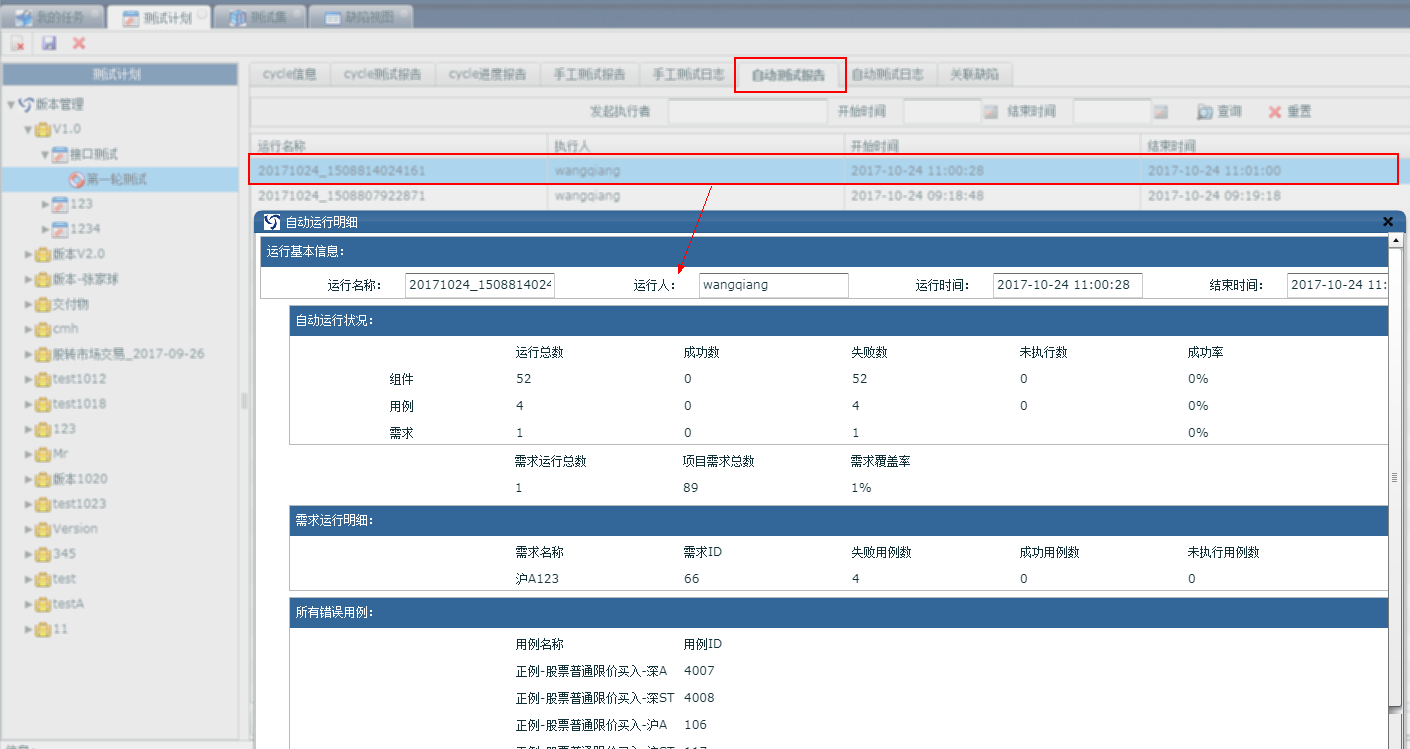Click the 查询 search button
1410x749 pixels.
click(x=1220, y=112)
